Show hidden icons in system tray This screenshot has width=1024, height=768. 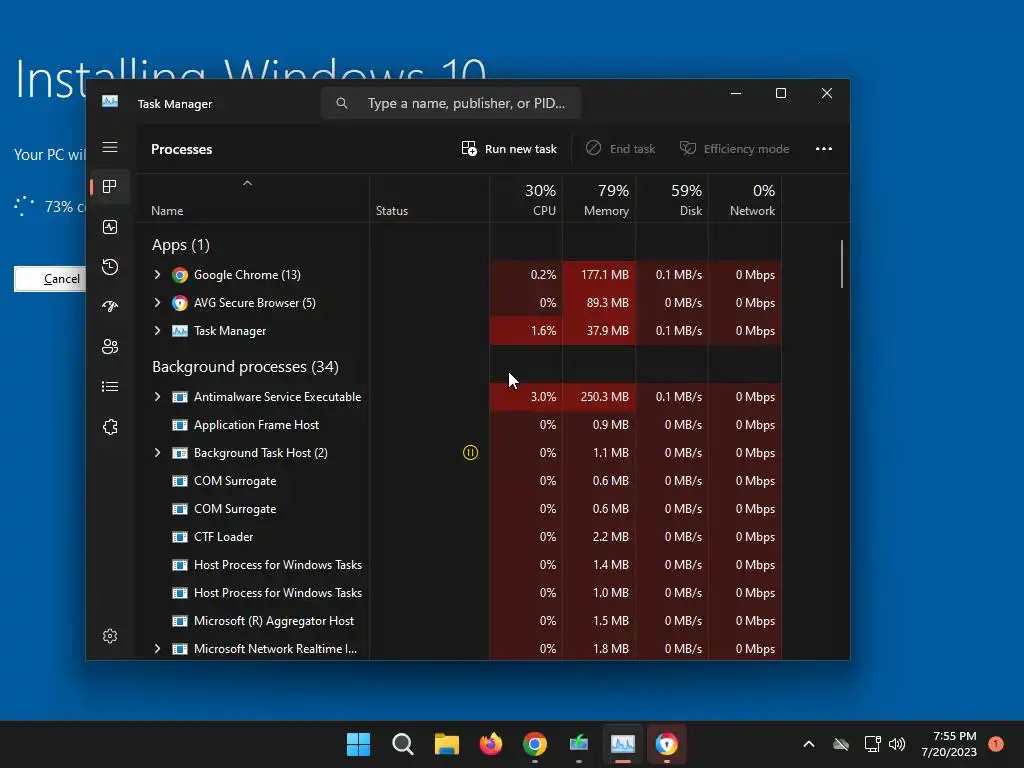coord(808,744)
